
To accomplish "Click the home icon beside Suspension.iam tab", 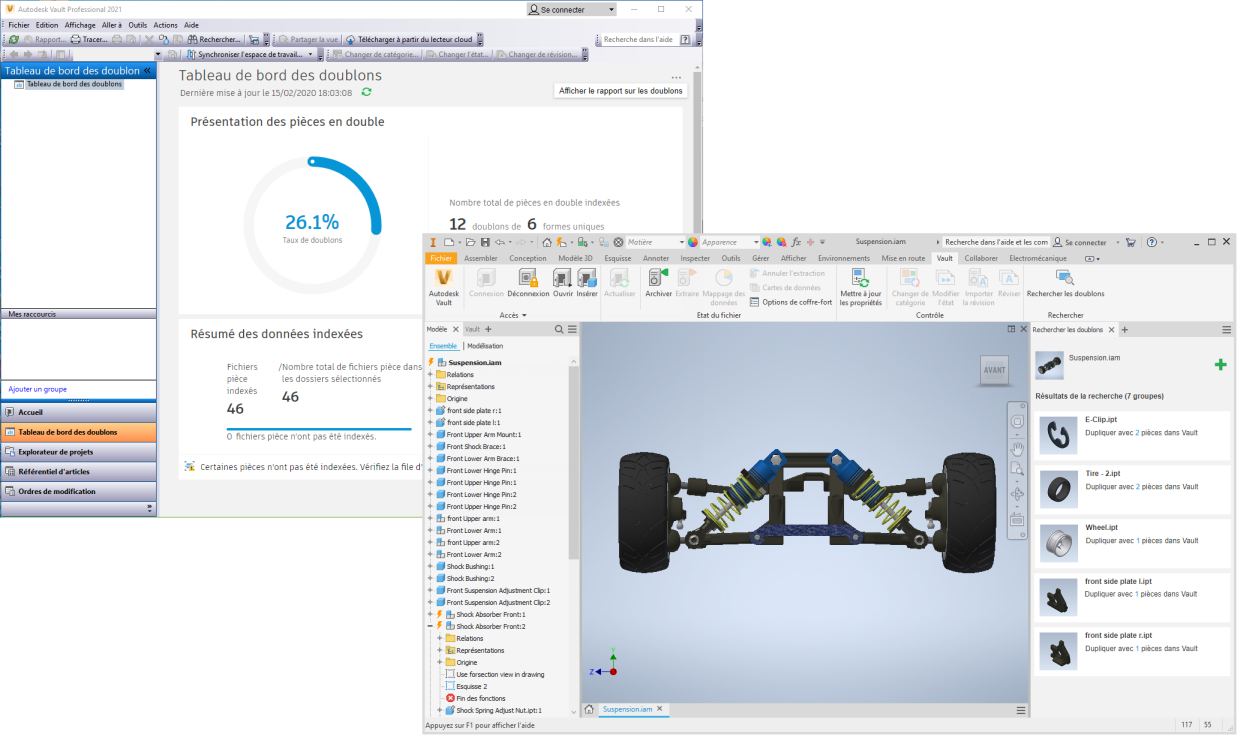I will (x=589, y=710).
